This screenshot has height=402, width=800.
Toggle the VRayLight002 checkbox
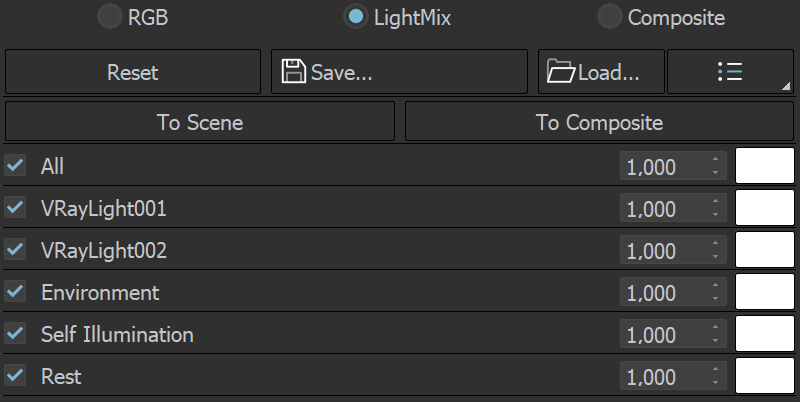coord(16,250)
